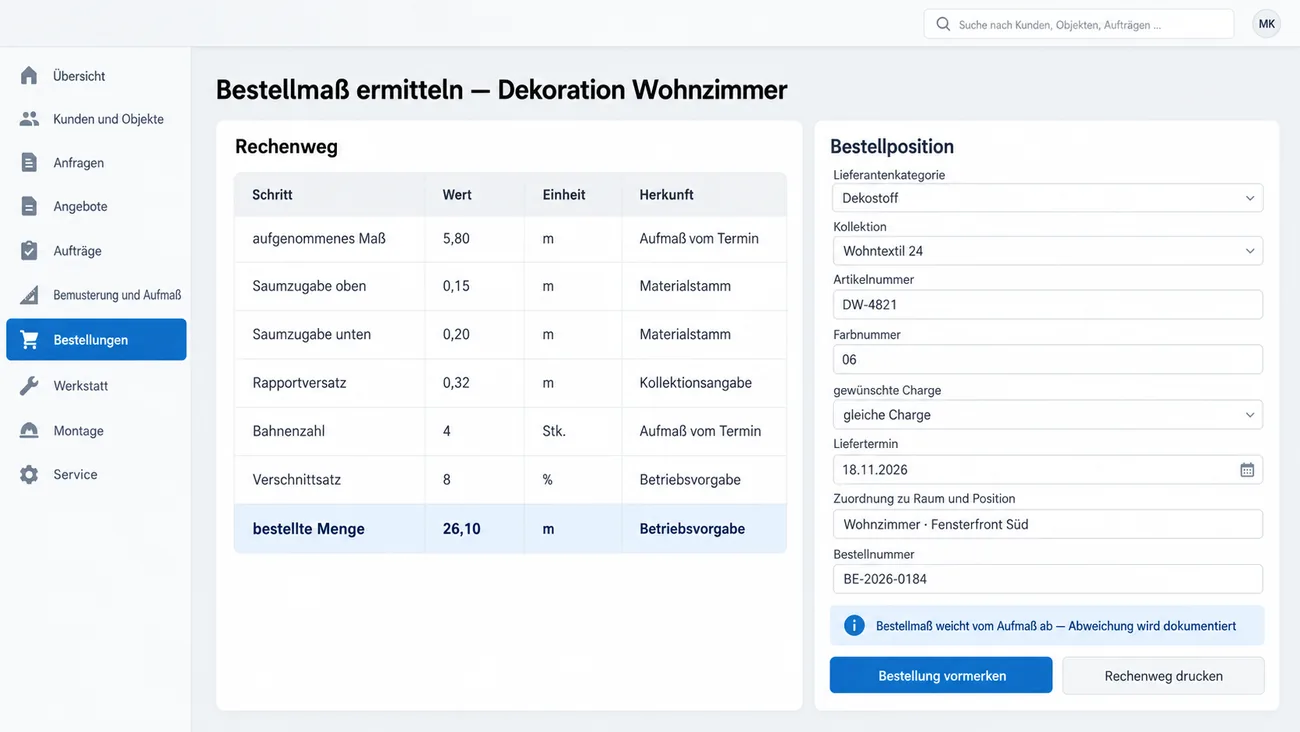Viewport: 1300px width, 732px height.
Task: Click the Aufträge clipboard icon
Action: pyautogui.click(x=29, y=251)
